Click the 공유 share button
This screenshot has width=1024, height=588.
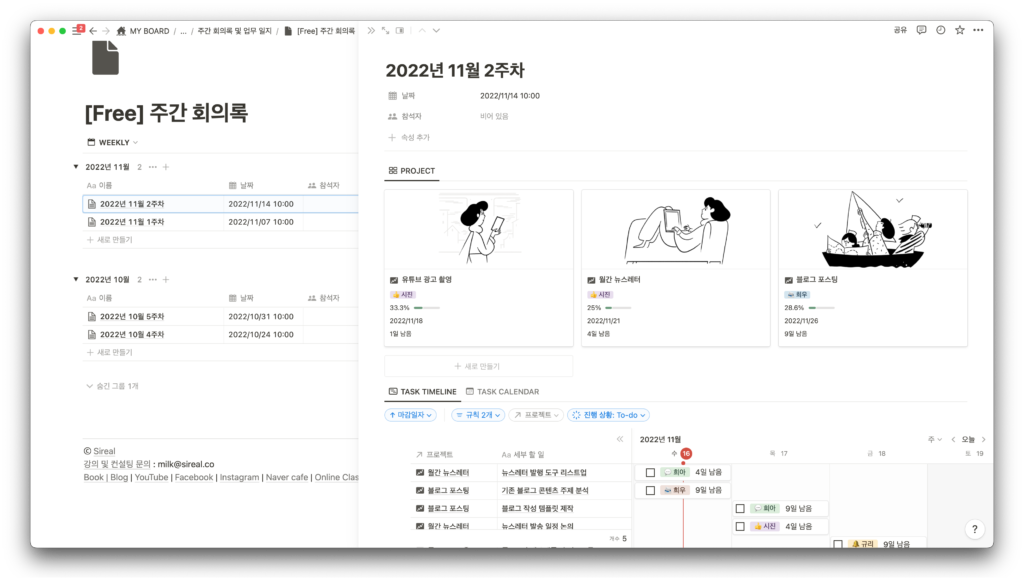coord(900,30)
